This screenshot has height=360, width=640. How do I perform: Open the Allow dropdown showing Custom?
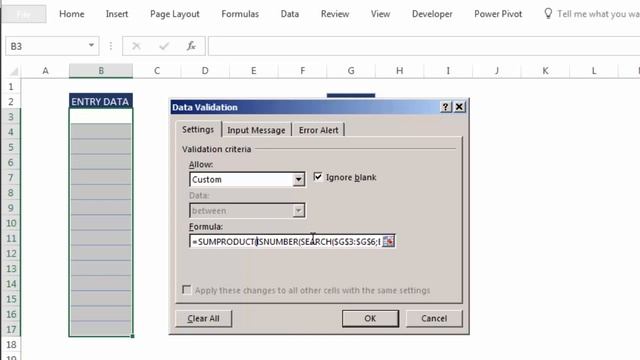(x=298, y=179)
